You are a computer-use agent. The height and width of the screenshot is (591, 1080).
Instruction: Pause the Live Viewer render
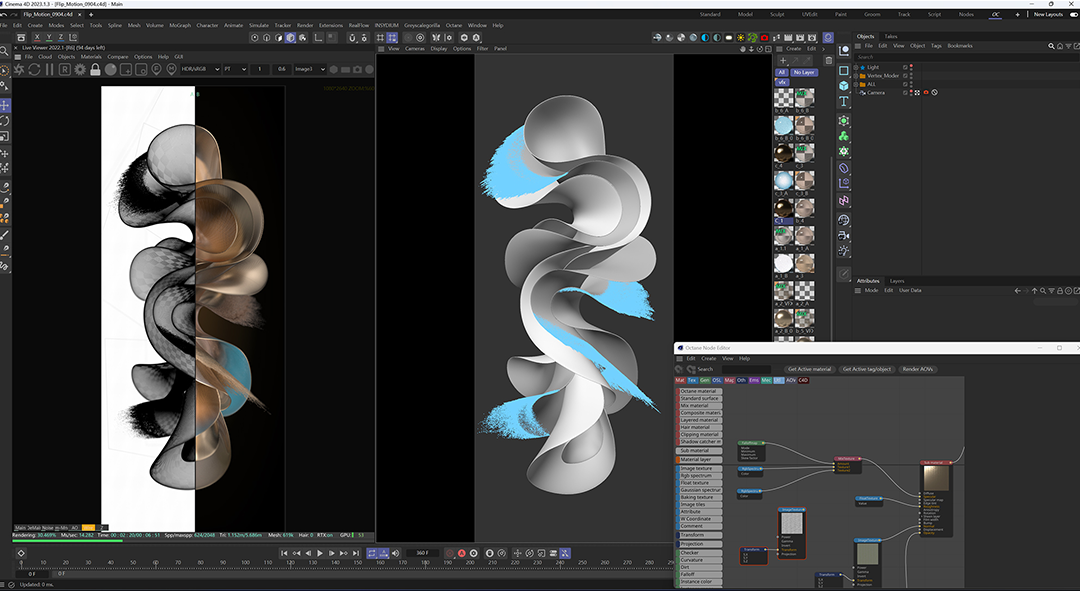[x=50, y=70]
